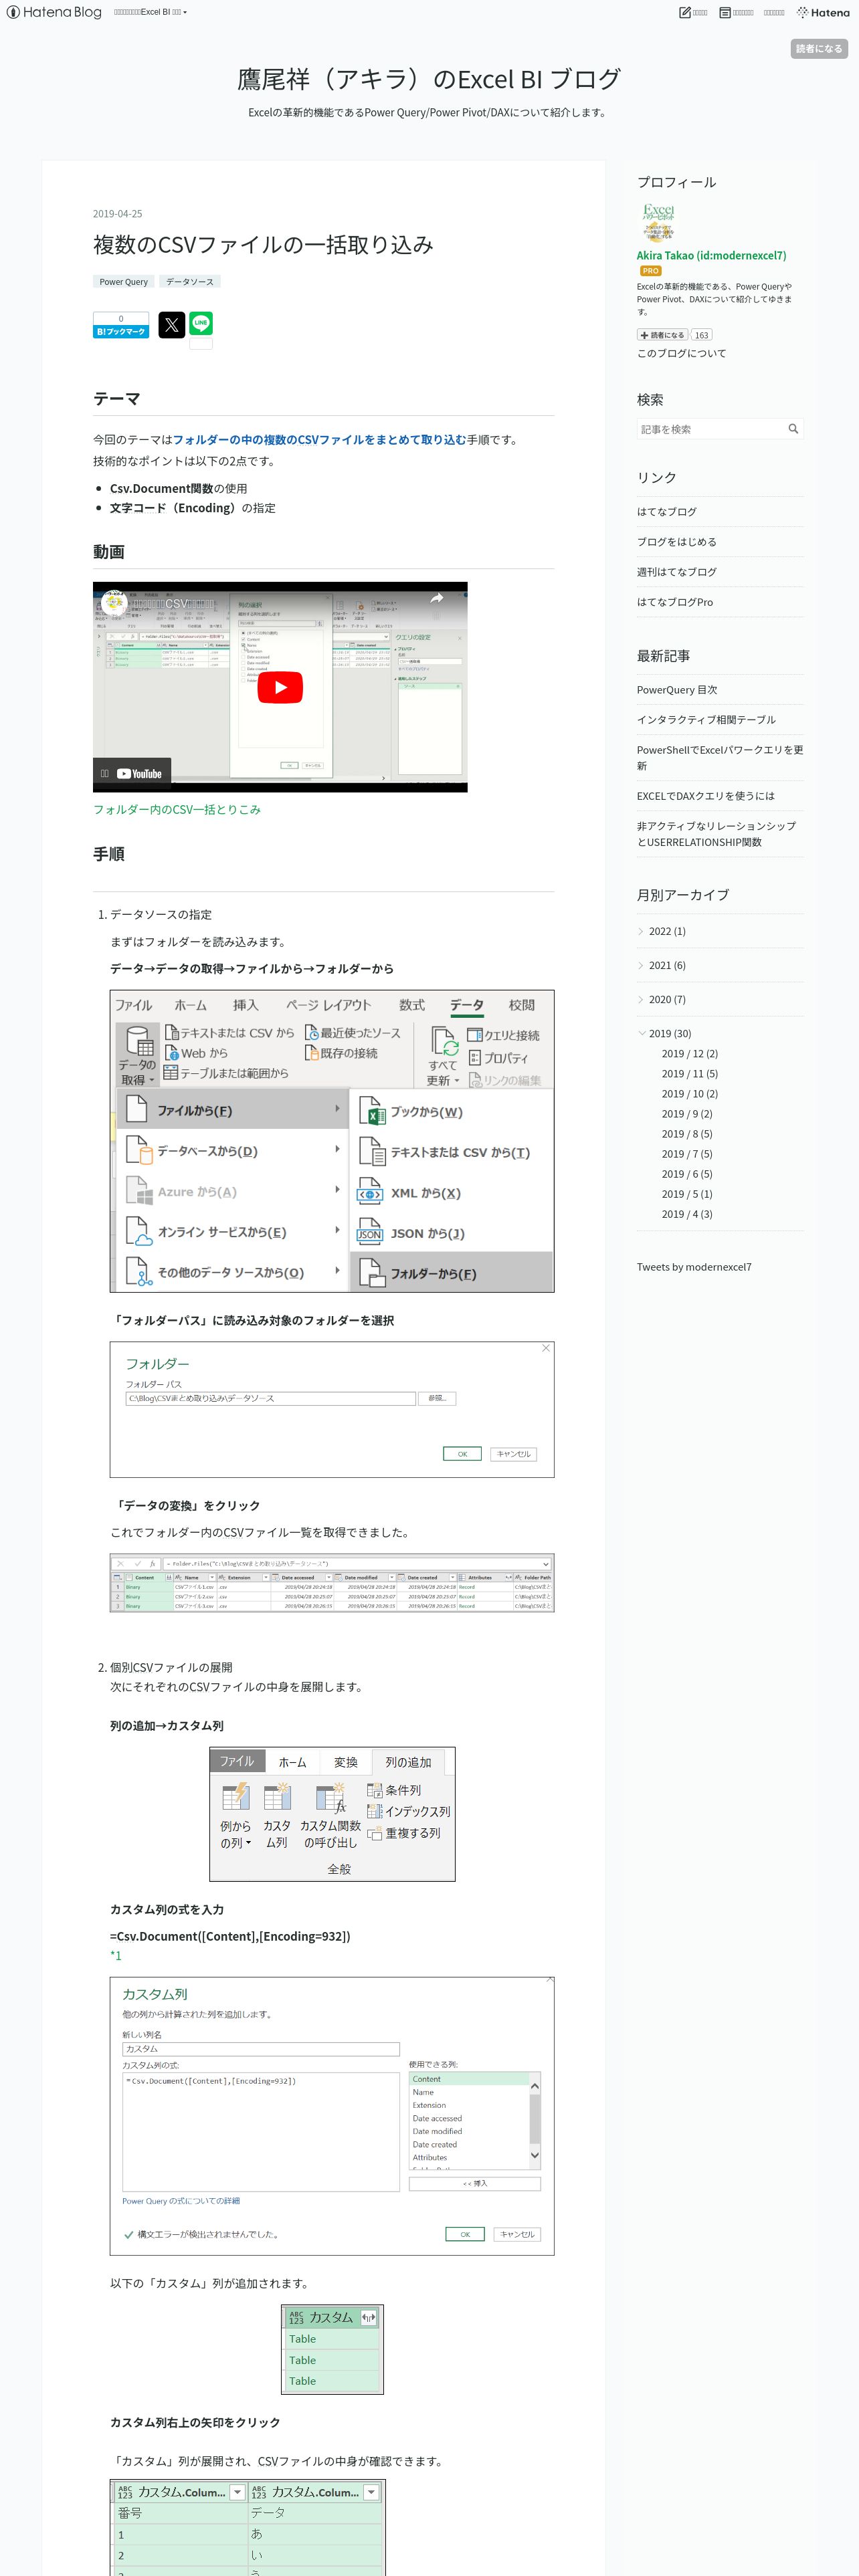
Task: Open PowerShellでExcelパワークエリを更新 article
Action: tap(720, 757)
